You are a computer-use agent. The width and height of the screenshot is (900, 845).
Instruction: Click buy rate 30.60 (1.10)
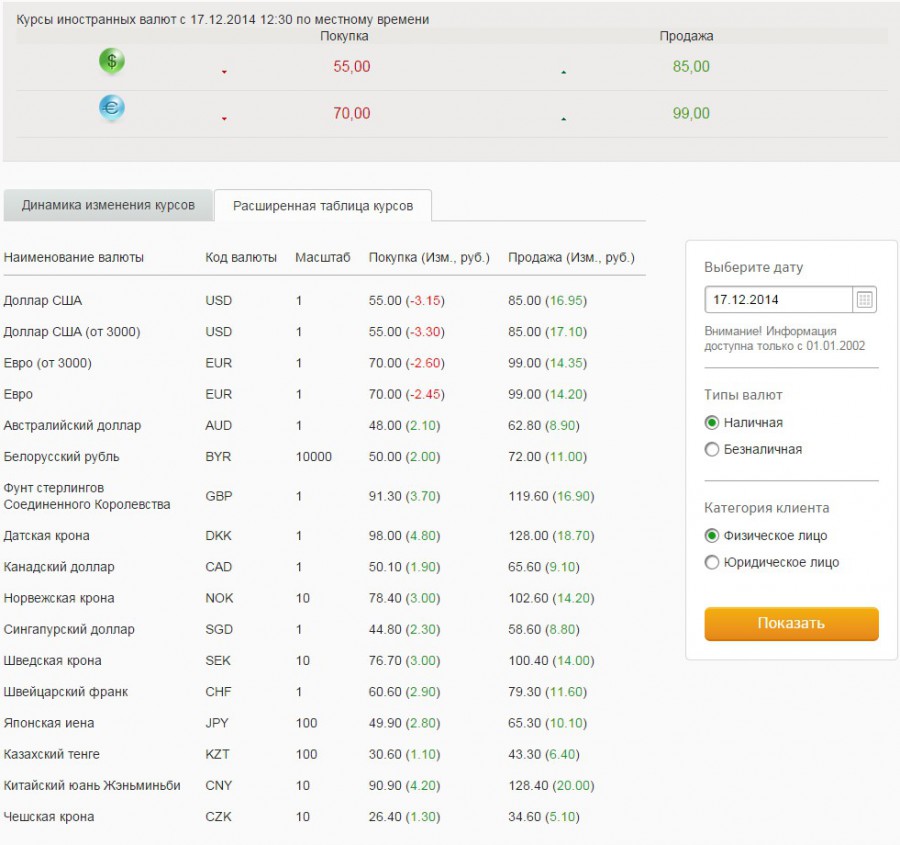405,754
